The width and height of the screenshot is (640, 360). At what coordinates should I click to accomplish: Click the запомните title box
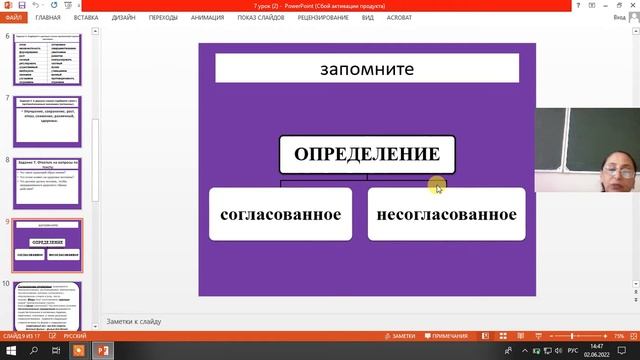tap(367, 68)
